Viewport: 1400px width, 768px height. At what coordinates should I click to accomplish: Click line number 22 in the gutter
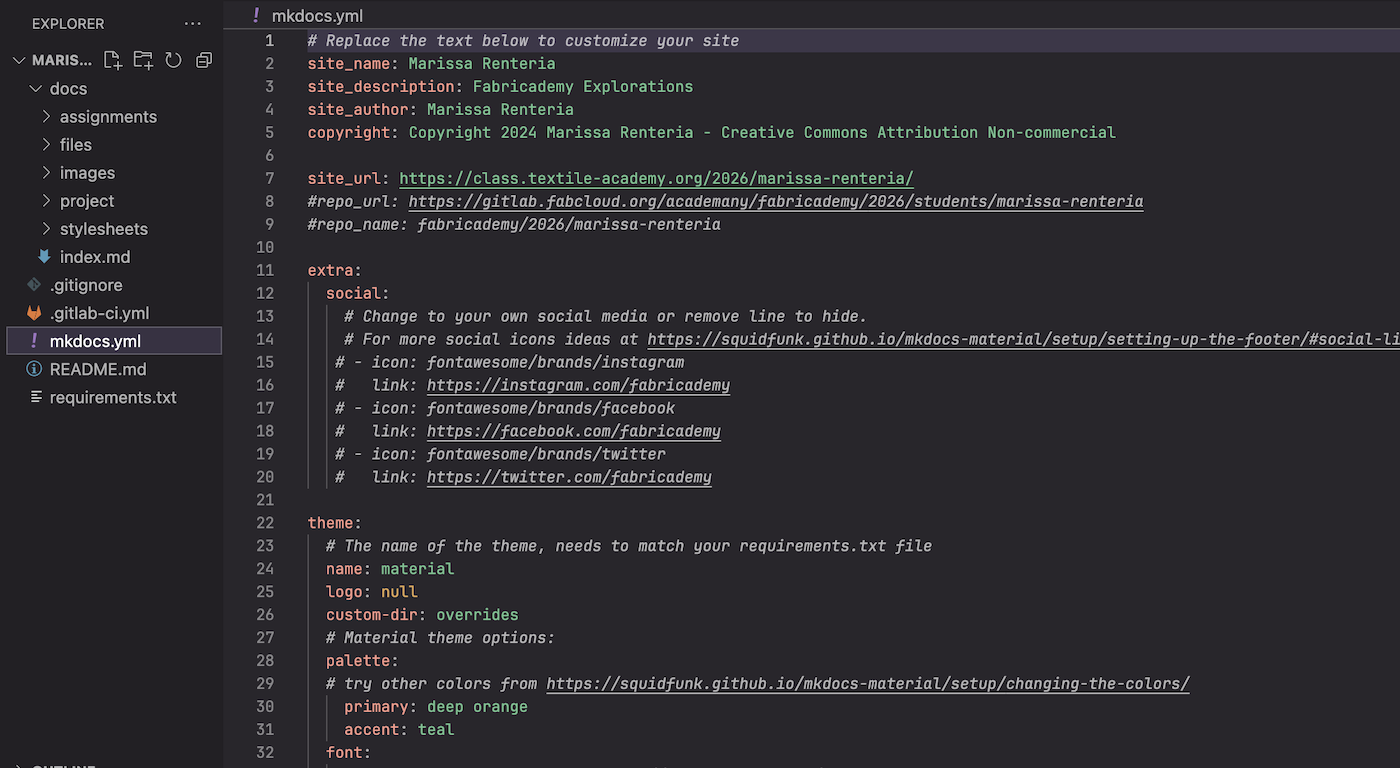tap(265, 523)
